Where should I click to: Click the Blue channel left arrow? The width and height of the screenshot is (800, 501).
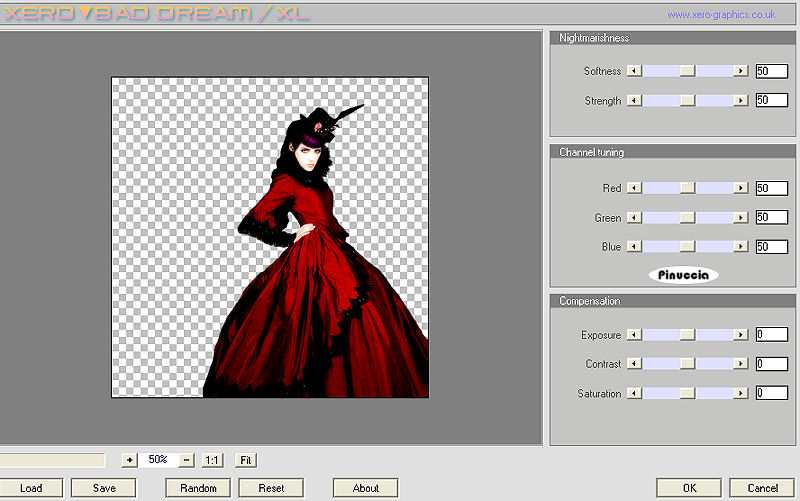coord(634,247)
